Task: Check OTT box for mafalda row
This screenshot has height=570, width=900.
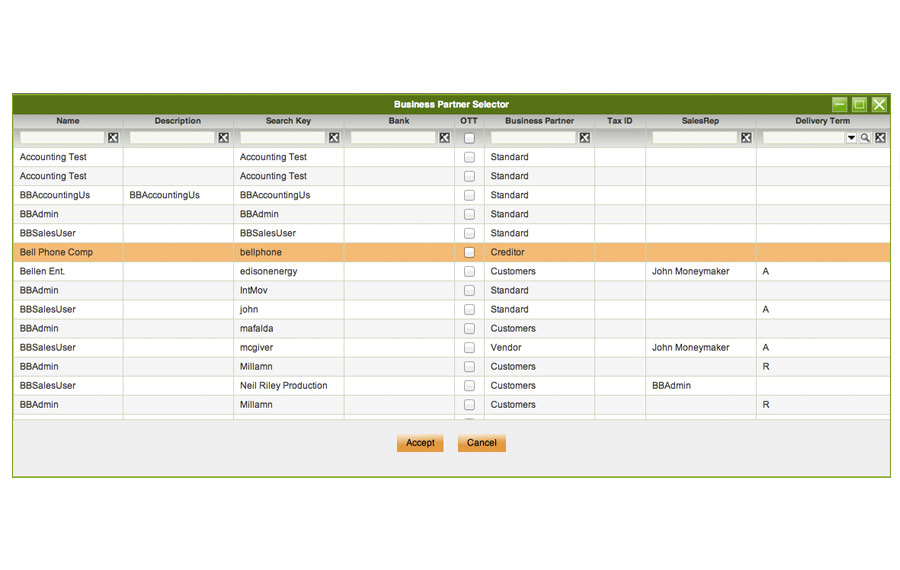Action: [470, 328]
